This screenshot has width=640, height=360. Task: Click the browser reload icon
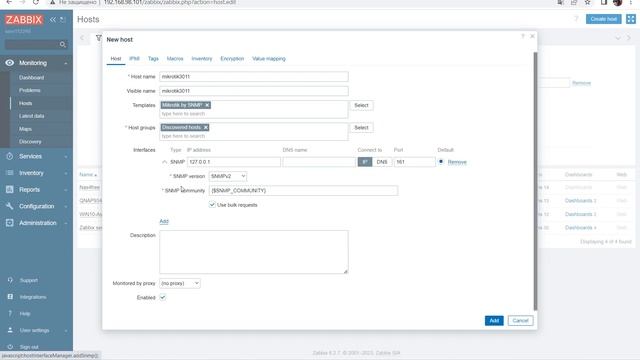pyautogui.click(x=36, y=2)
